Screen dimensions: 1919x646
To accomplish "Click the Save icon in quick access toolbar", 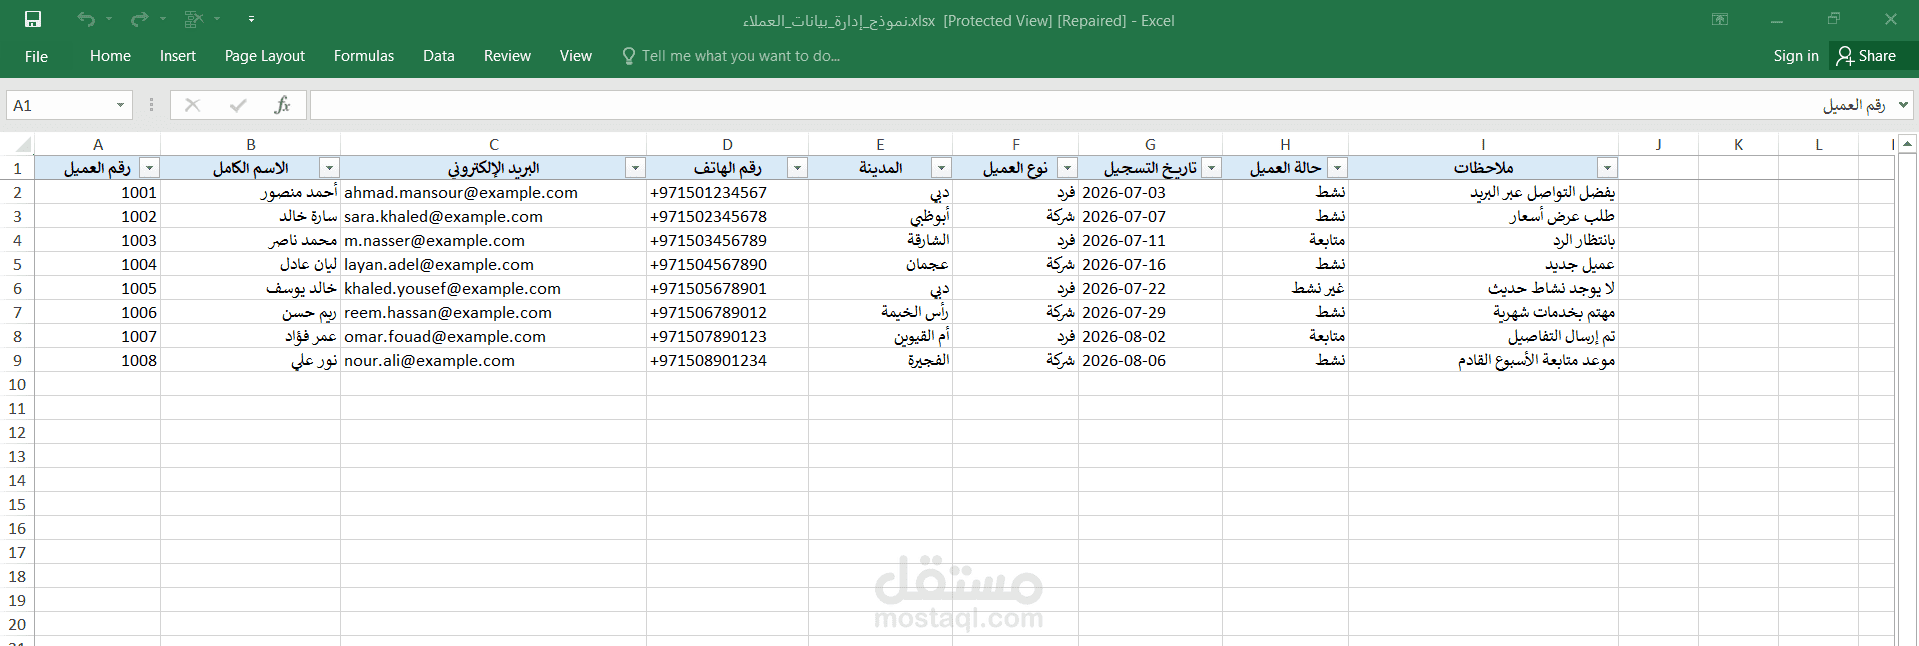I will click(33, 19).
